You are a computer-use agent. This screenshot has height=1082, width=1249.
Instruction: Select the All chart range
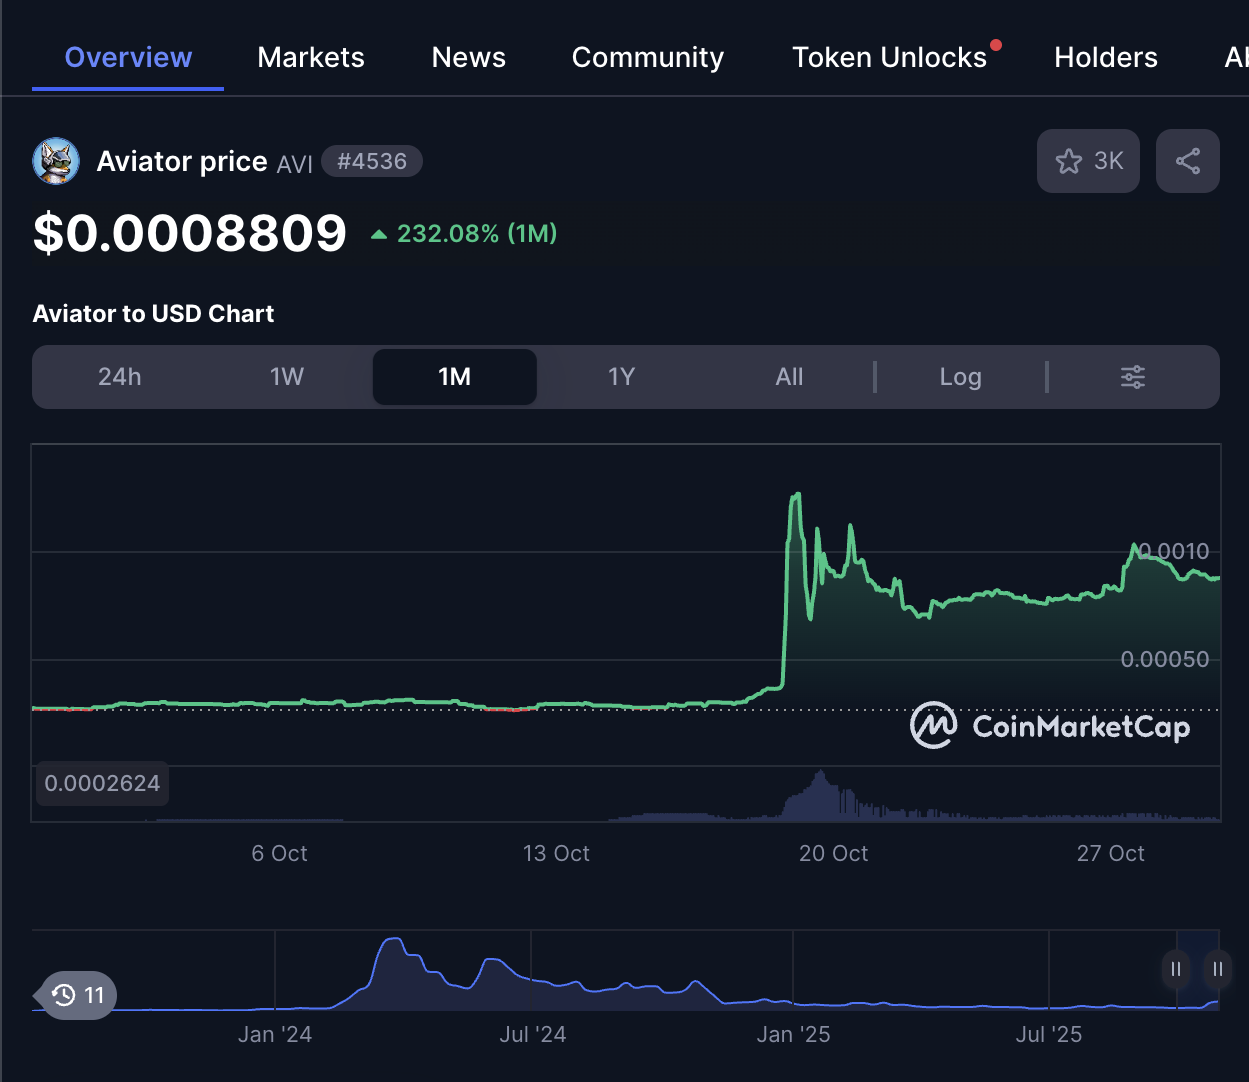click(790, 377)
